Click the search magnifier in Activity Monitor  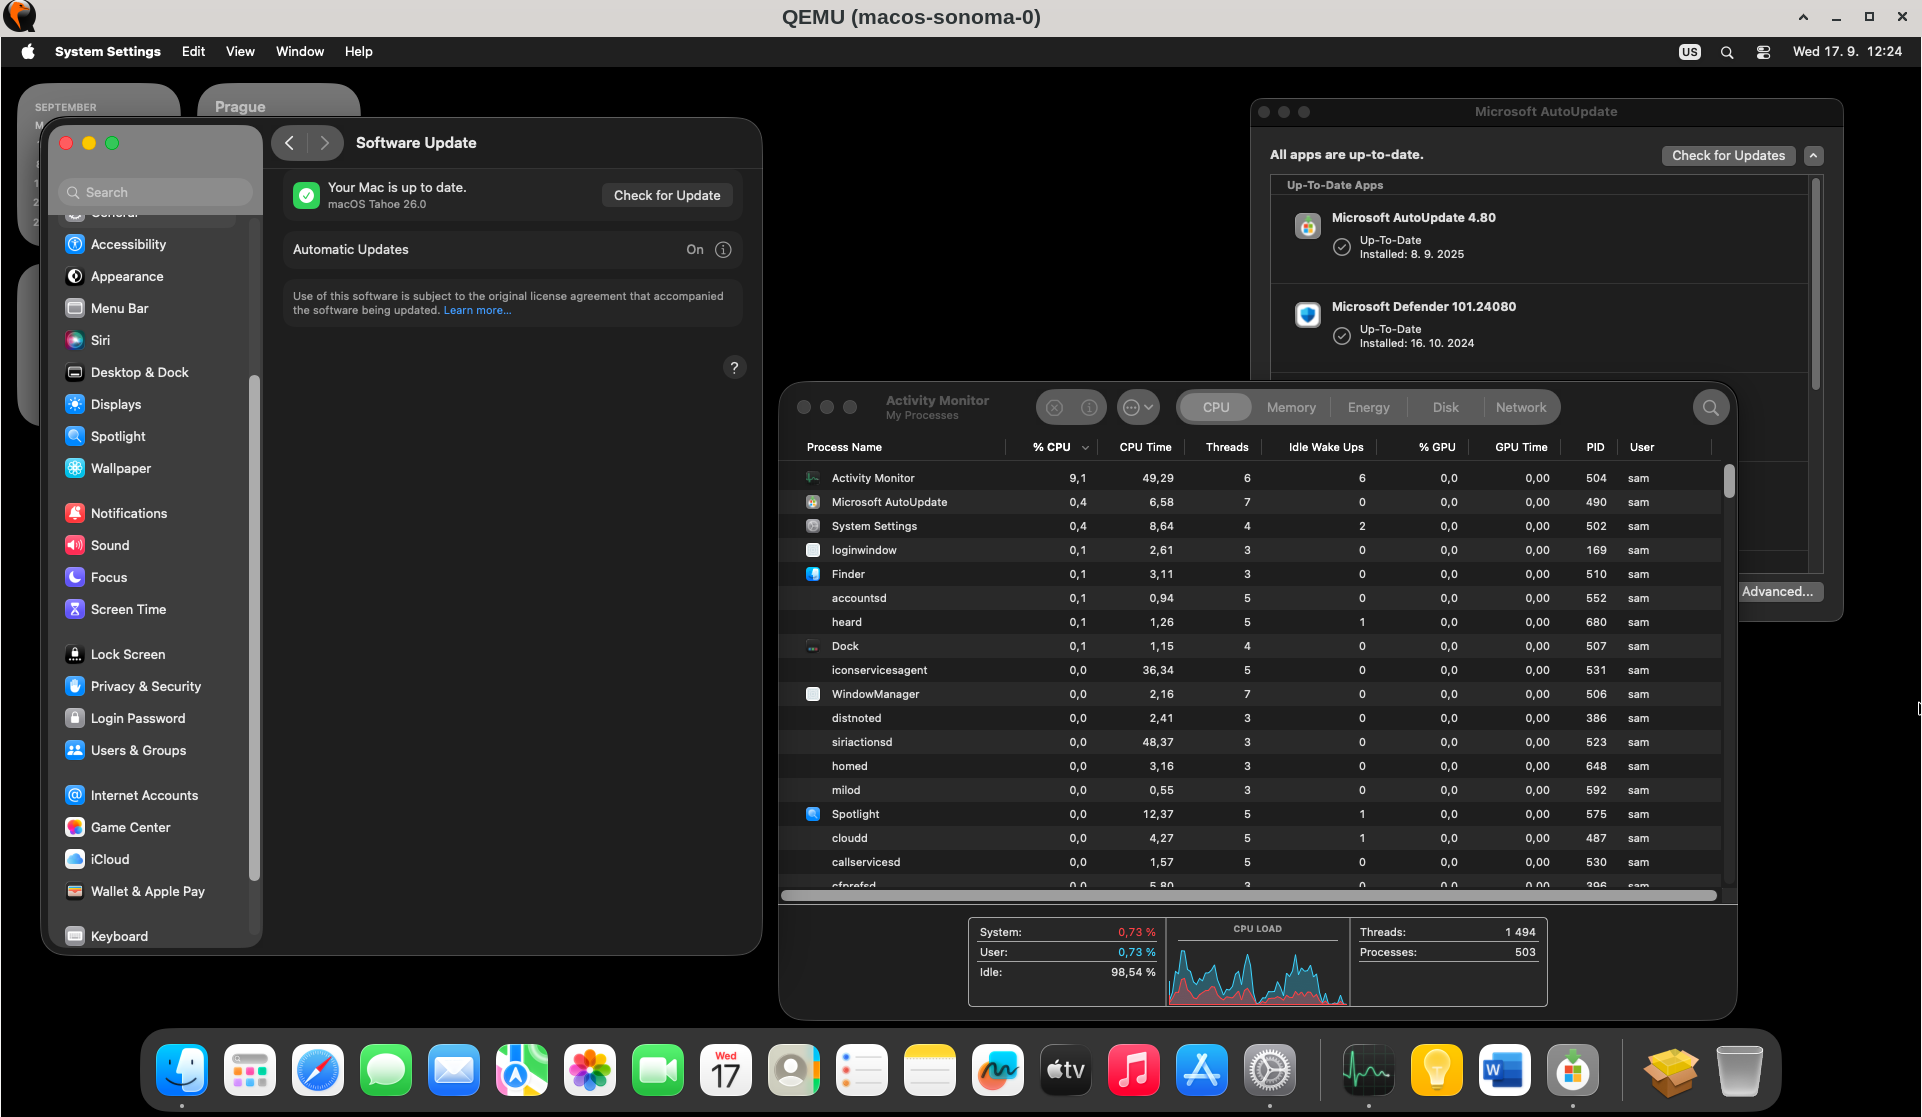(1710, 407)
